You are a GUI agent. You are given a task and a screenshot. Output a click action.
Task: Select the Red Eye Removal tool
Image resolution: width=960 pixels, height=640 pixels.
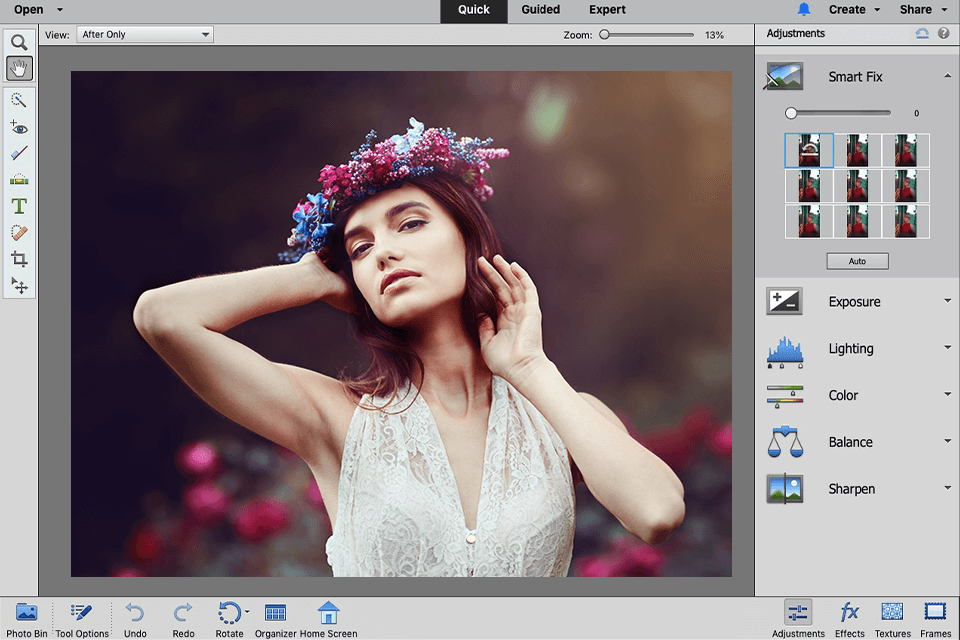coord(19,127)
